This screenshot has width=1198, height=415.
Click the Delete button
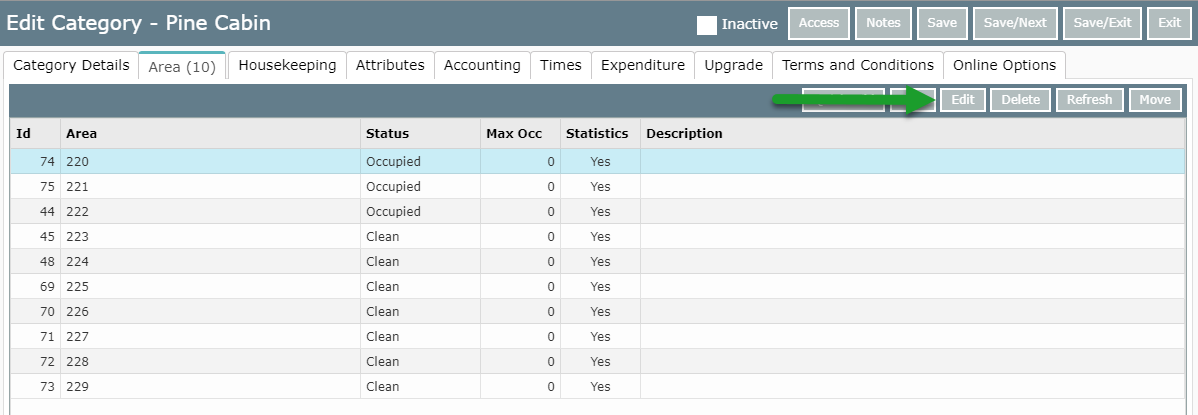(x=1021, y=100)
